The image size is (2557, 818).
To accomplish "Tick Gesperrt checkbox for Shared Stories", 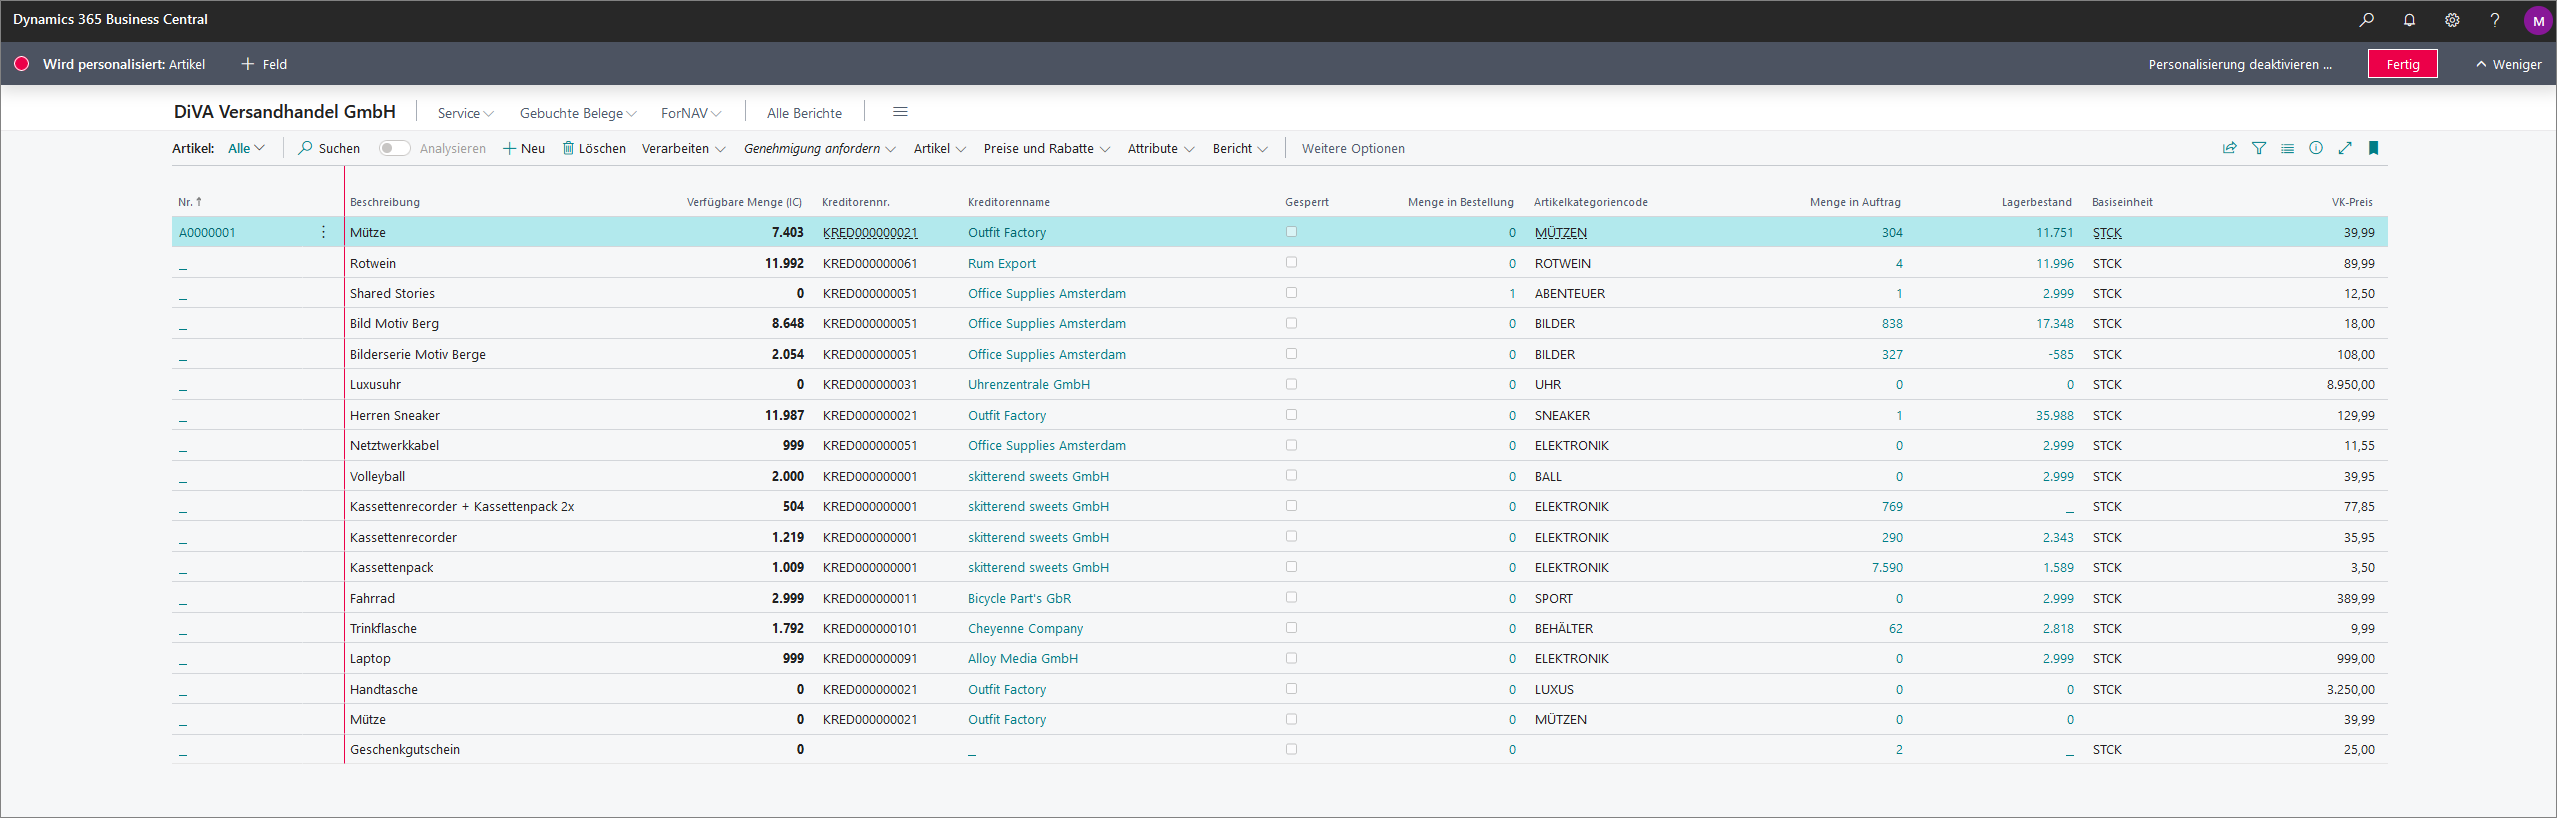I will coord(1291,293).
